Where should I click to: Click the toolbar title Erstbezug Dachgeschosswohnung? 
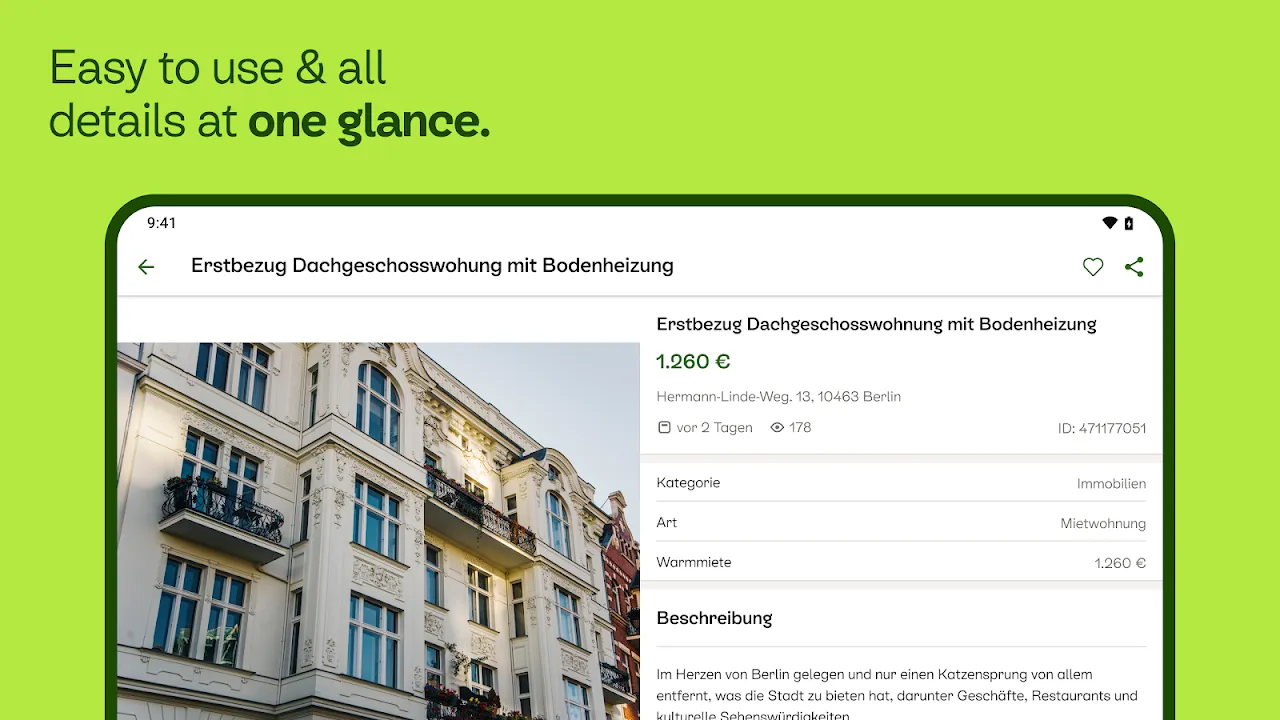point(432,266)
